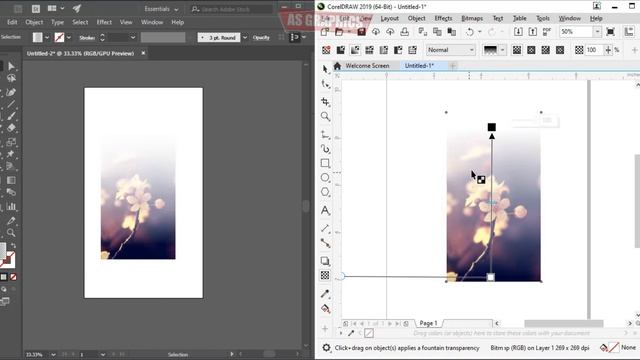Open the Layout menu in CorelDRAW
The image size is (640, 360).
[389, 18]
